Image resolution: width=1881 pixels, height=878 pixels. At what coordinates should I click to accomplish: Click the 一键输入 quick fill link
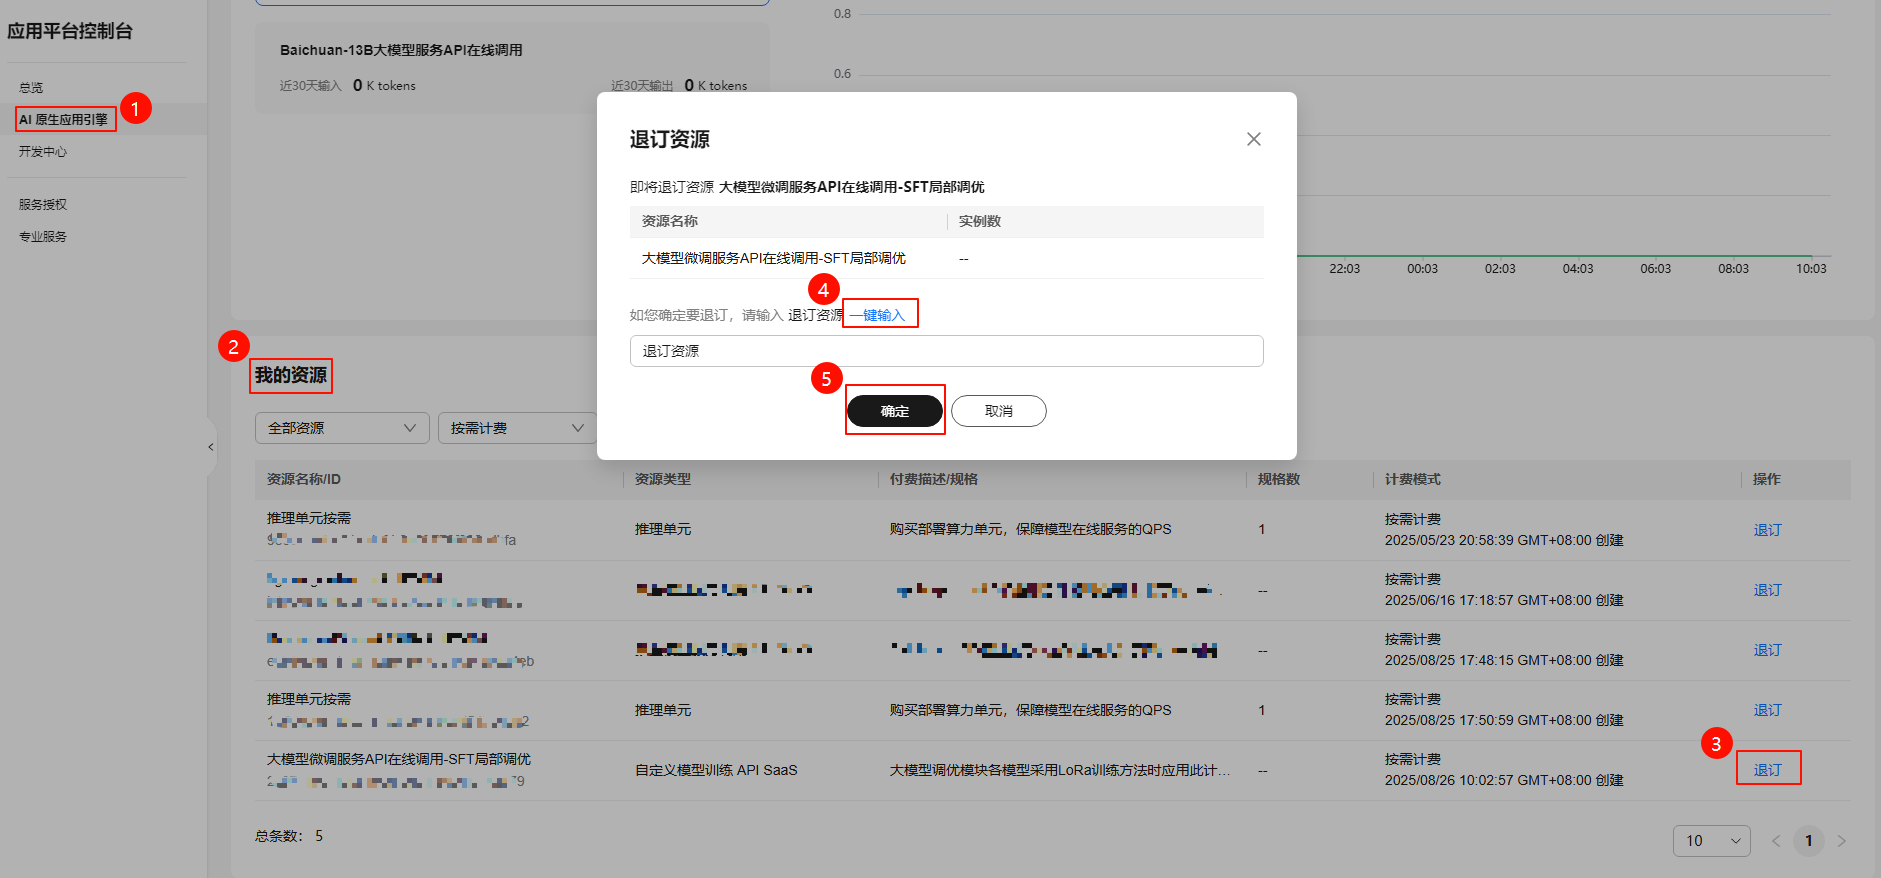coord(879,315)
